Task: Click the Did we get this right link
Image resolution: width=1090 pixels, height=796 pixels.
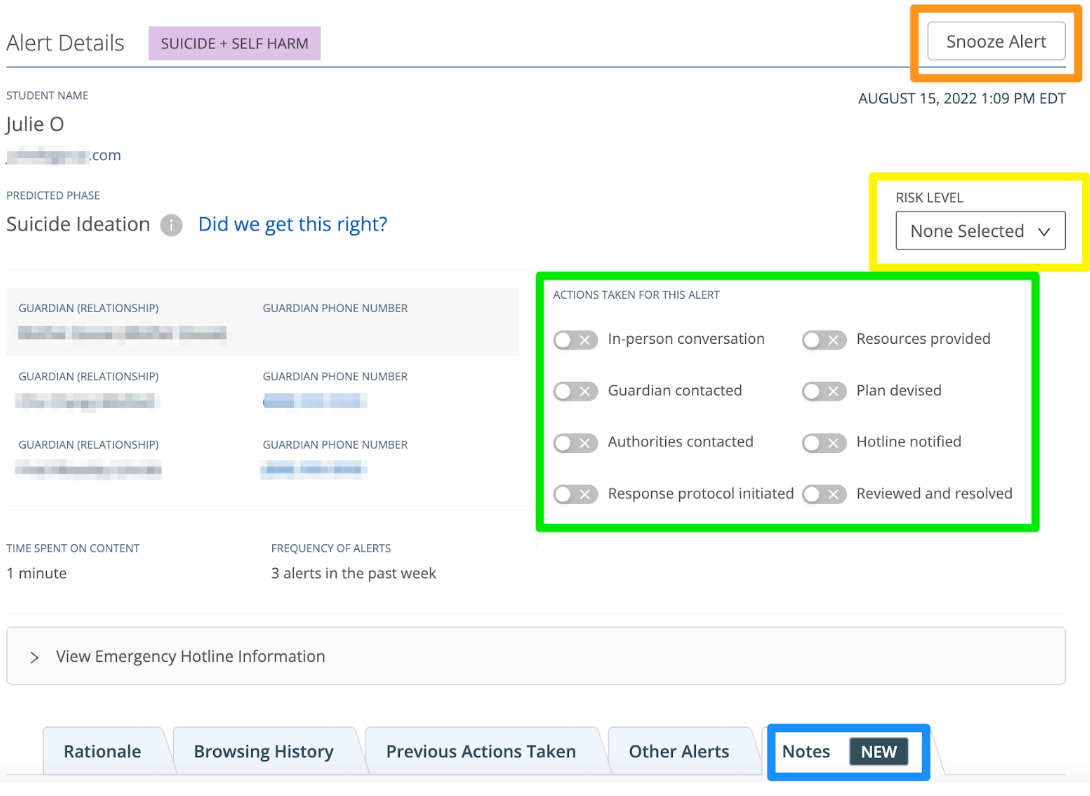Action: click(x=292, y=225)
